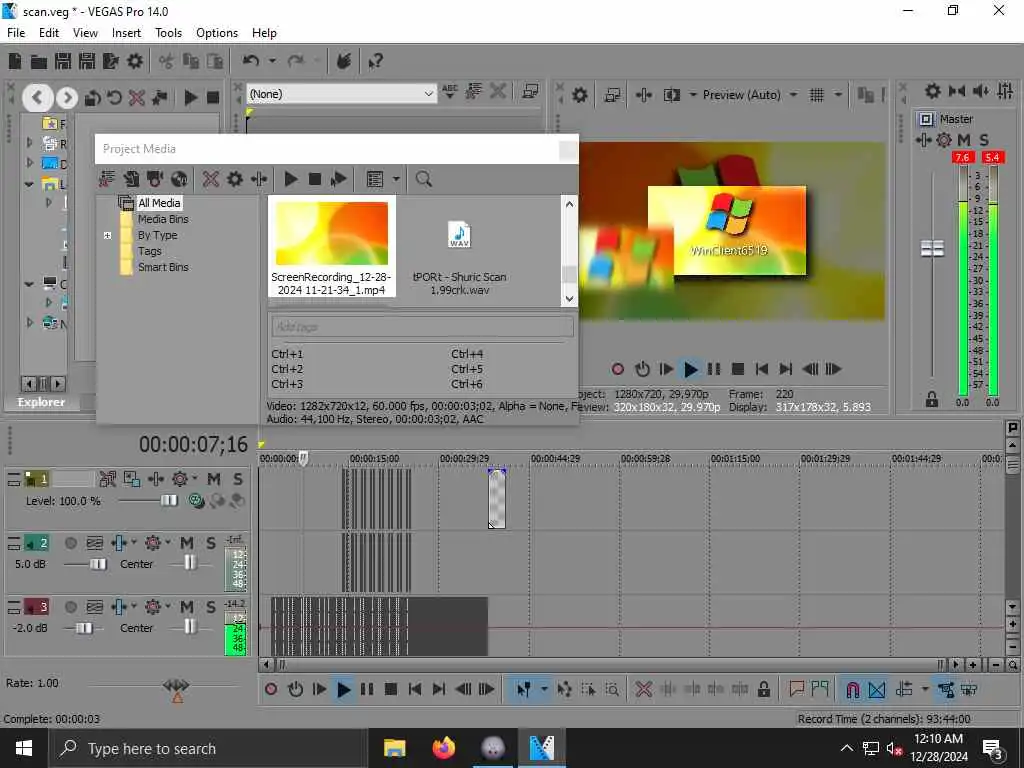Open Windows Start menu

click(24, 748)
